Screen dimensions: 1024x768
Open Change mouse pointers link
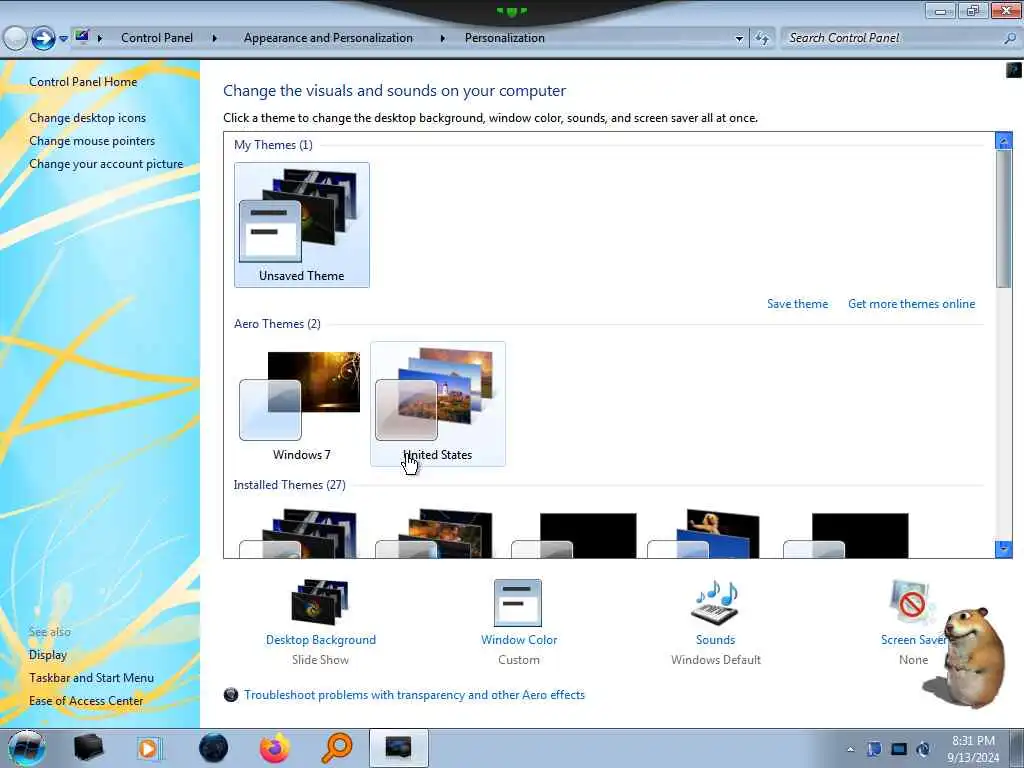click(x=92, y=141)
